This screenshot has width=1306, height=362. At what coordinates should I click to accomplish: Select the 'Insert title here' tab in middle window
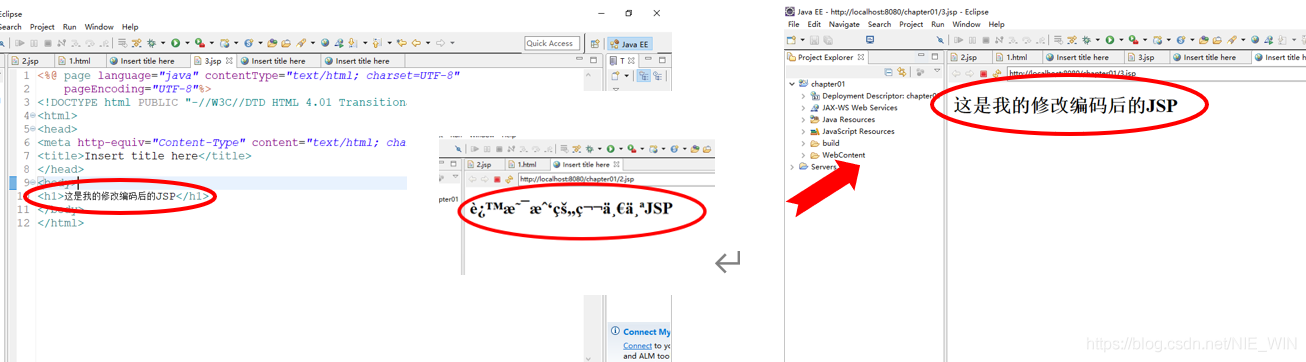coord(586,164)
